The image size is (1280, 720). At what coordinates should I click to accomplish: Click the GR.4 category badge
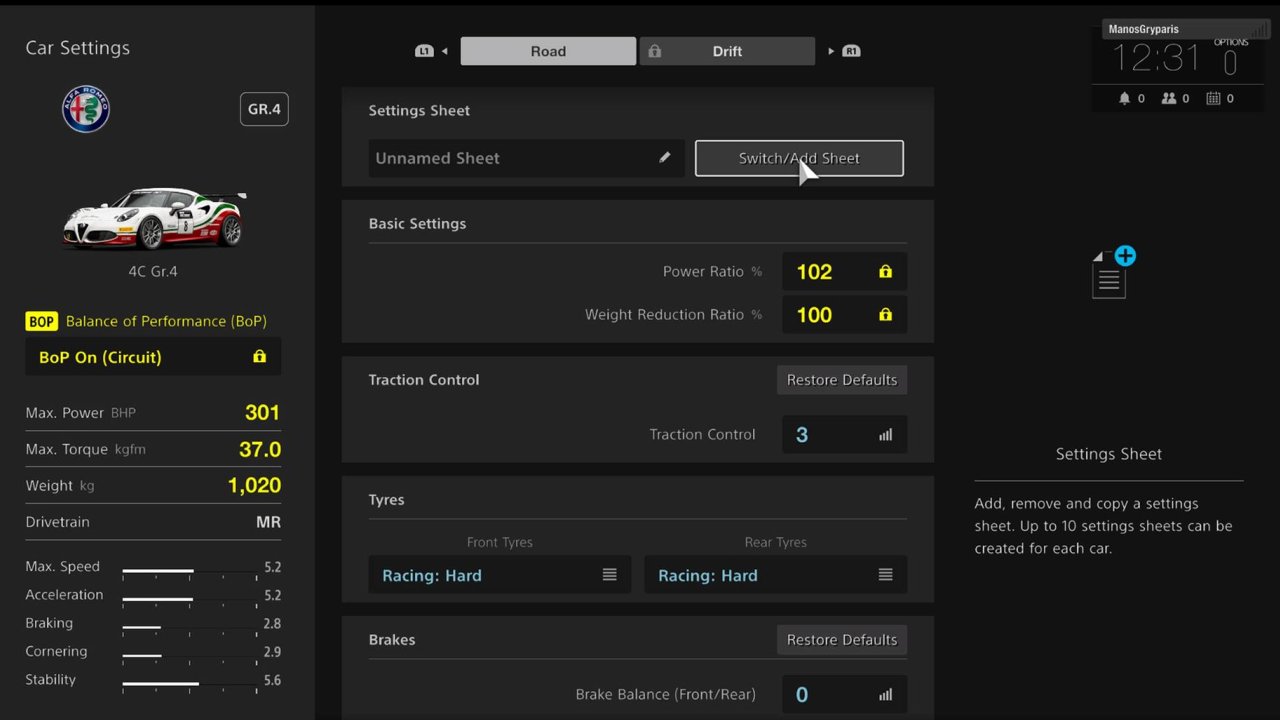coord(264,109)
